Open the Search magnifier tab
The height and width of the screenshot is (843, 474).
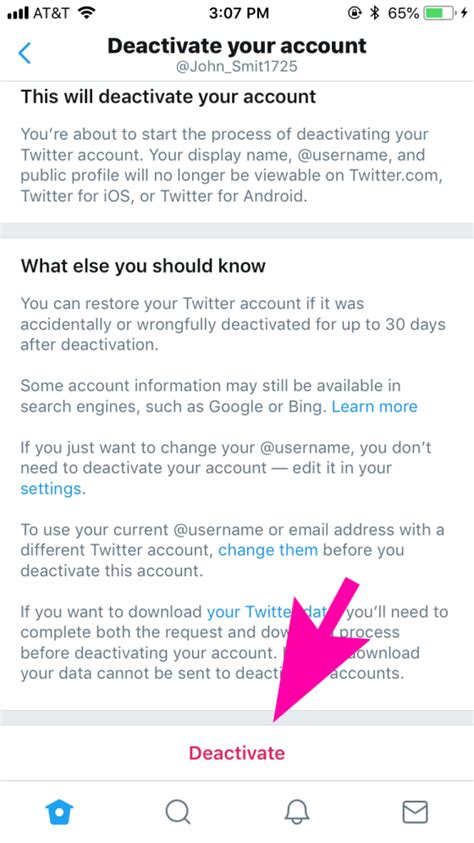point(178,812)
